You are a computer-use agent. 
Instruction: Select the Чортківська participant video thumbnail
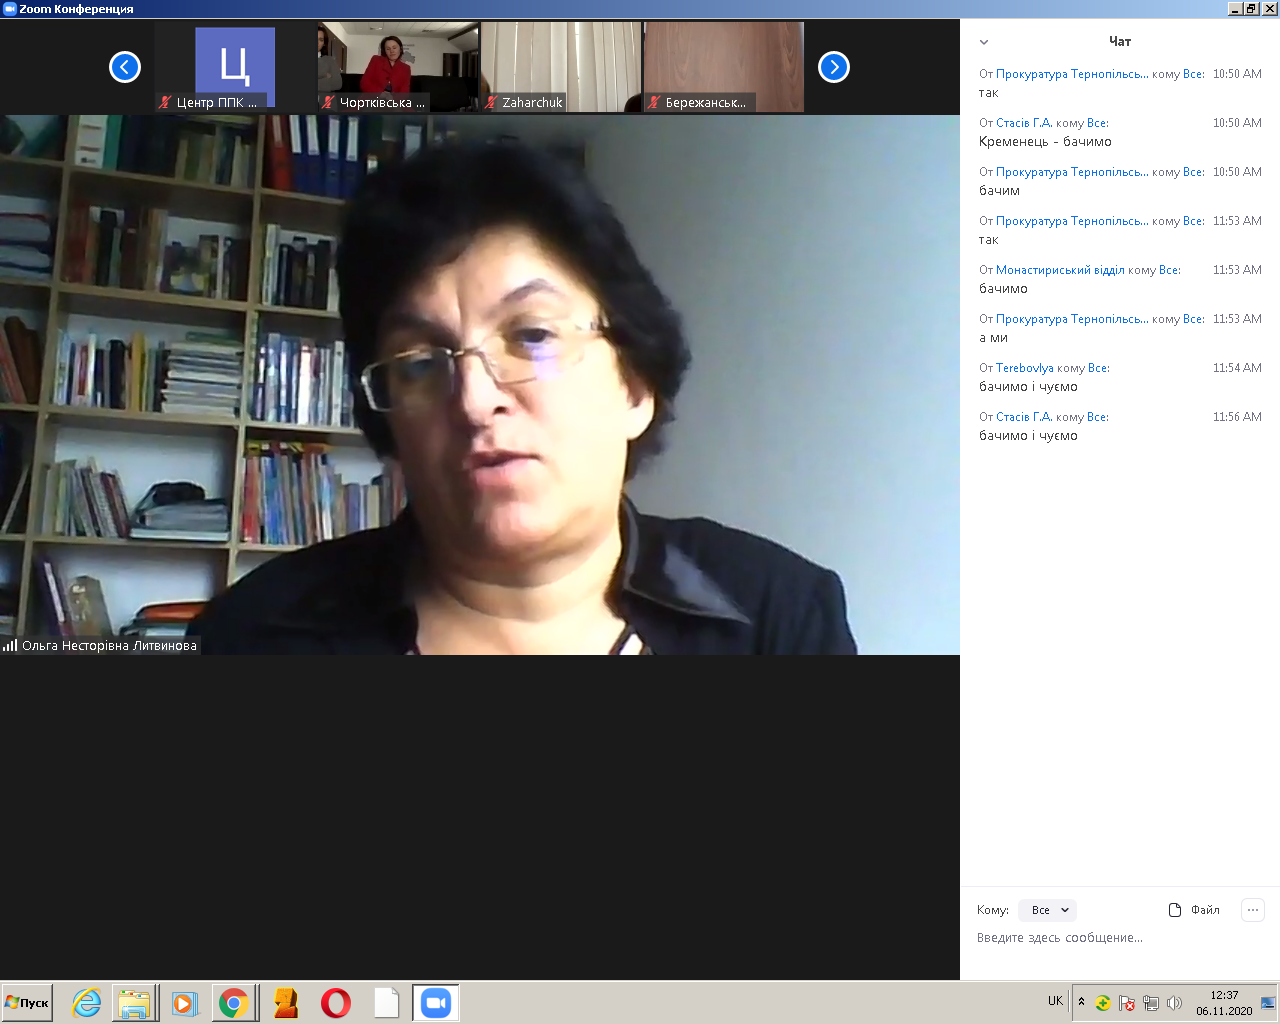click(x=398, y=67)
